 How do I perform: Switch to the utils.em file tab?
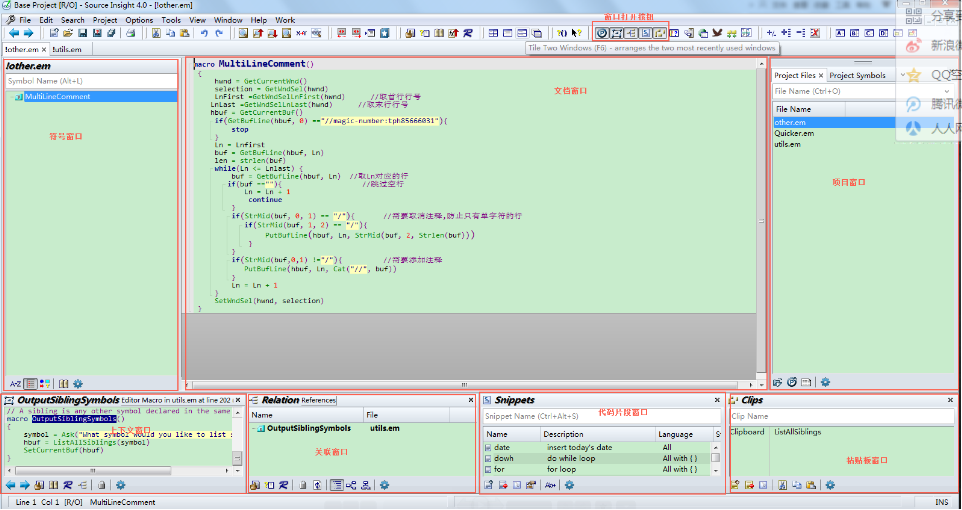tap(67, 48)
